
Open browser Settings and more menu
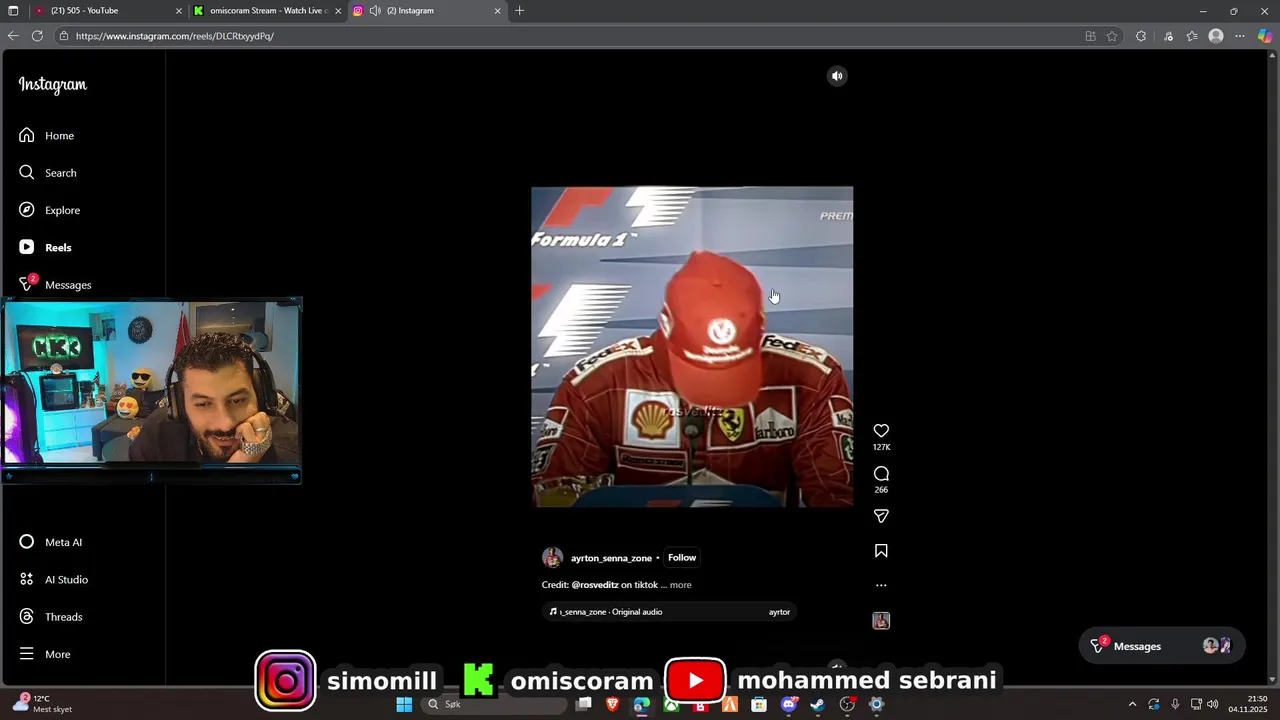(1240, 36)
